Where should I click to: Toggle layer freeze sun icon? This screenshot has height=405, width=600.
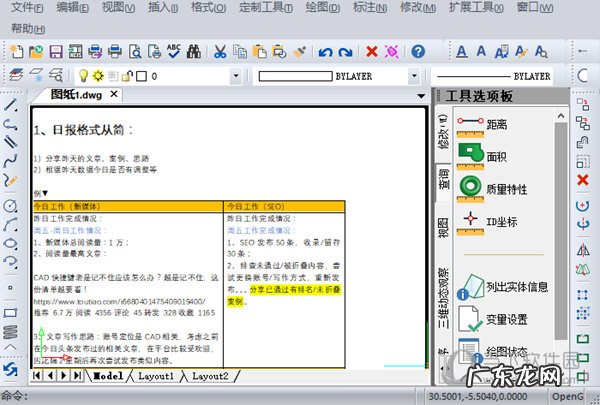(x=98, y=76)
